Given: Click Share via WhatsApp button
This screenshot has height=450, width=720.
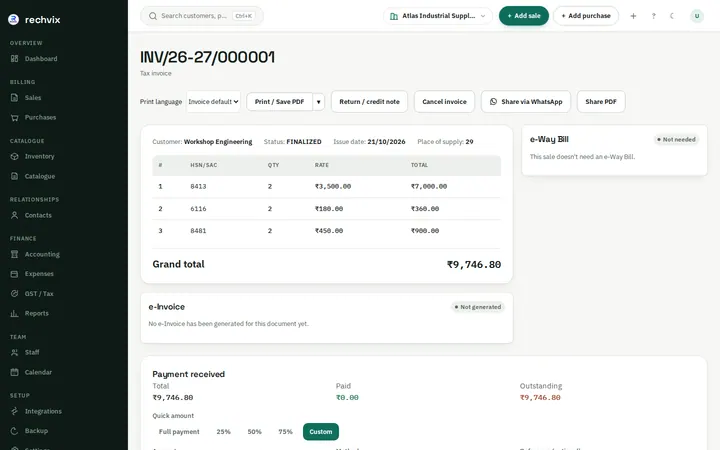Looking at the screenshot, I should point(526,102).
